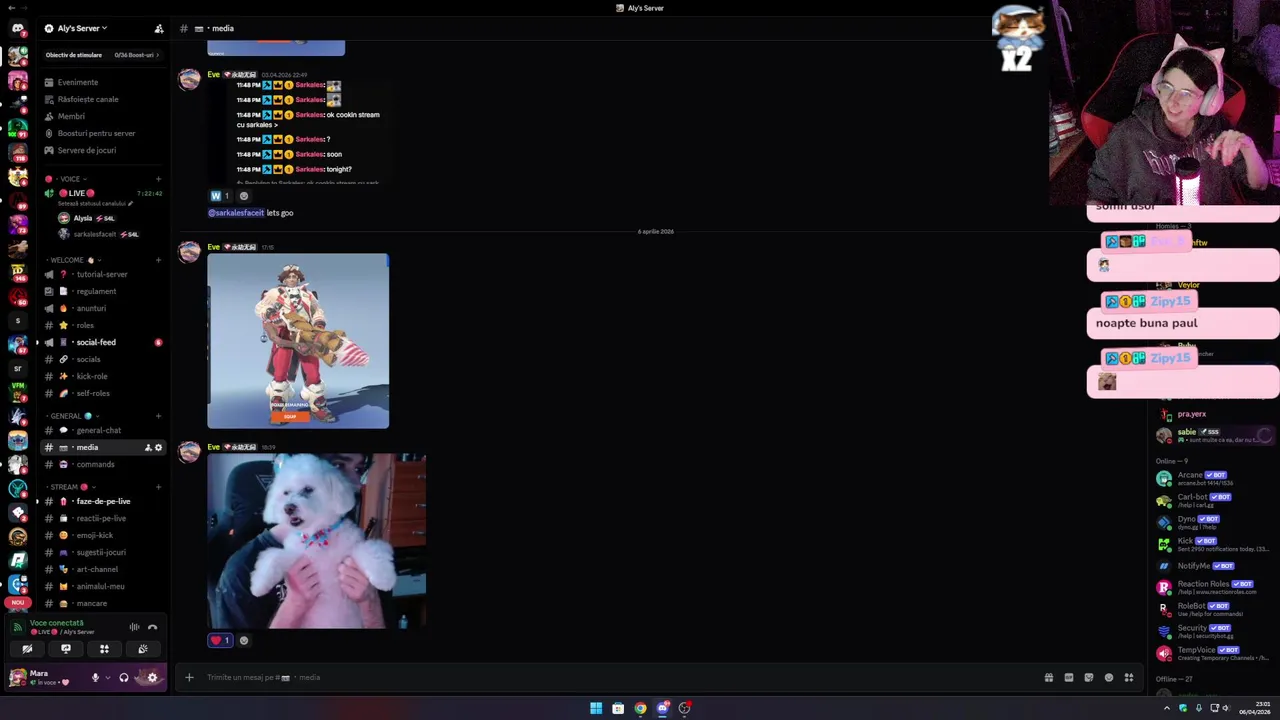
Task: Toggle heart reaction on dog photo
Action: (220, 640)
